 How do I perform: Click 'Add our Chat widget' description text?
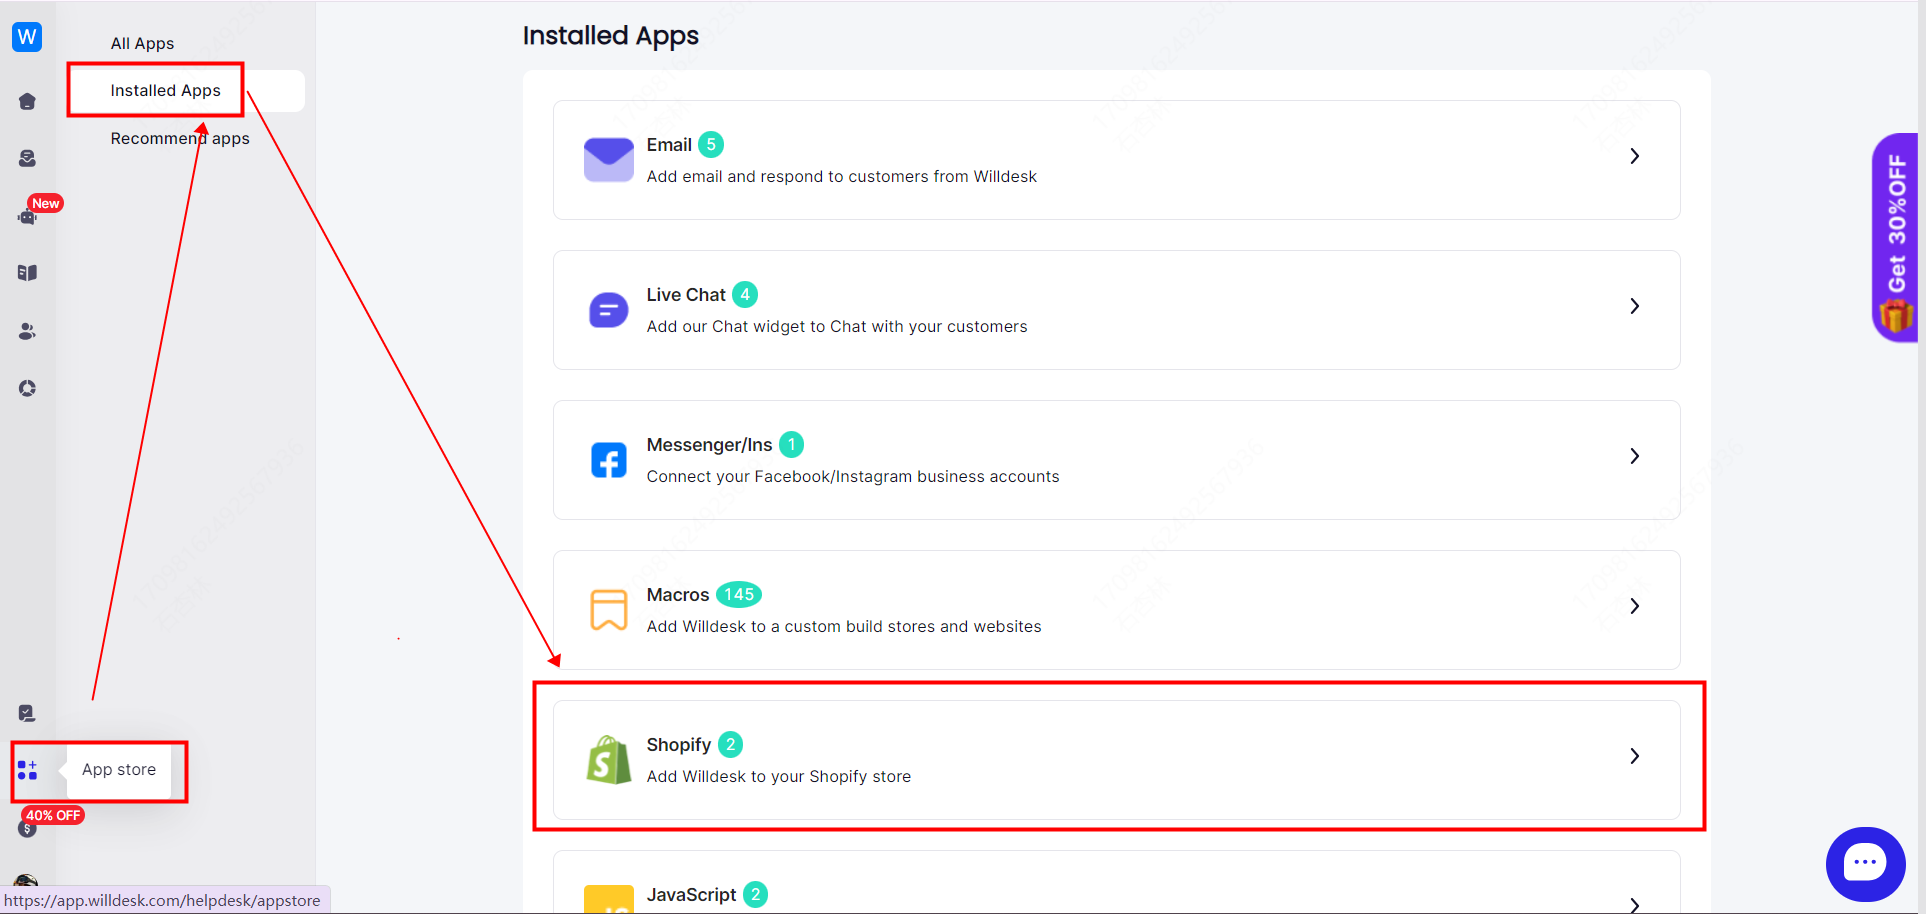coord(837,326)
